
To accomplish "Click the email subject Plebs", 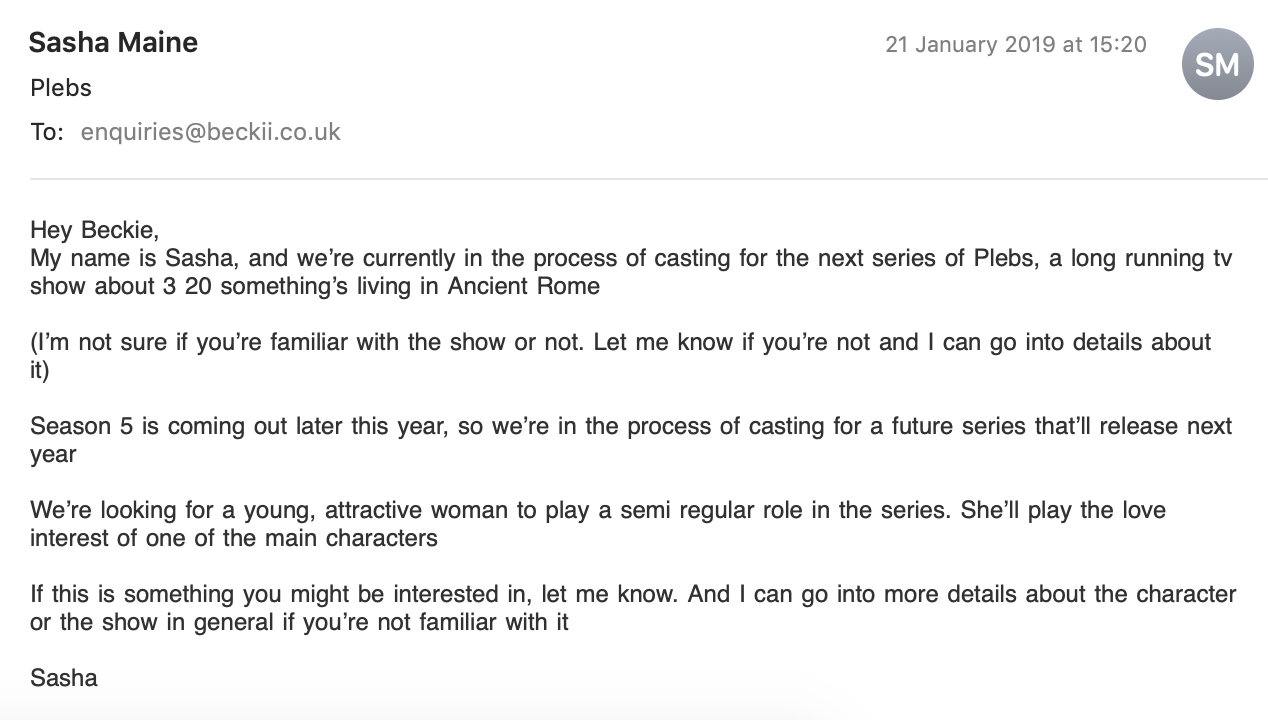I will coord(61,88).
